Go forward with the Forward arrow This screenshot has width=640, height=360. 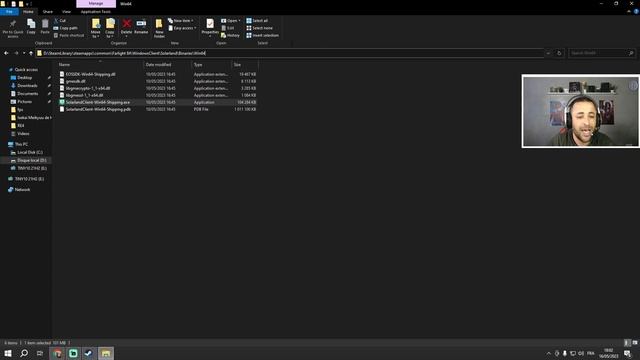coord(16,53)
